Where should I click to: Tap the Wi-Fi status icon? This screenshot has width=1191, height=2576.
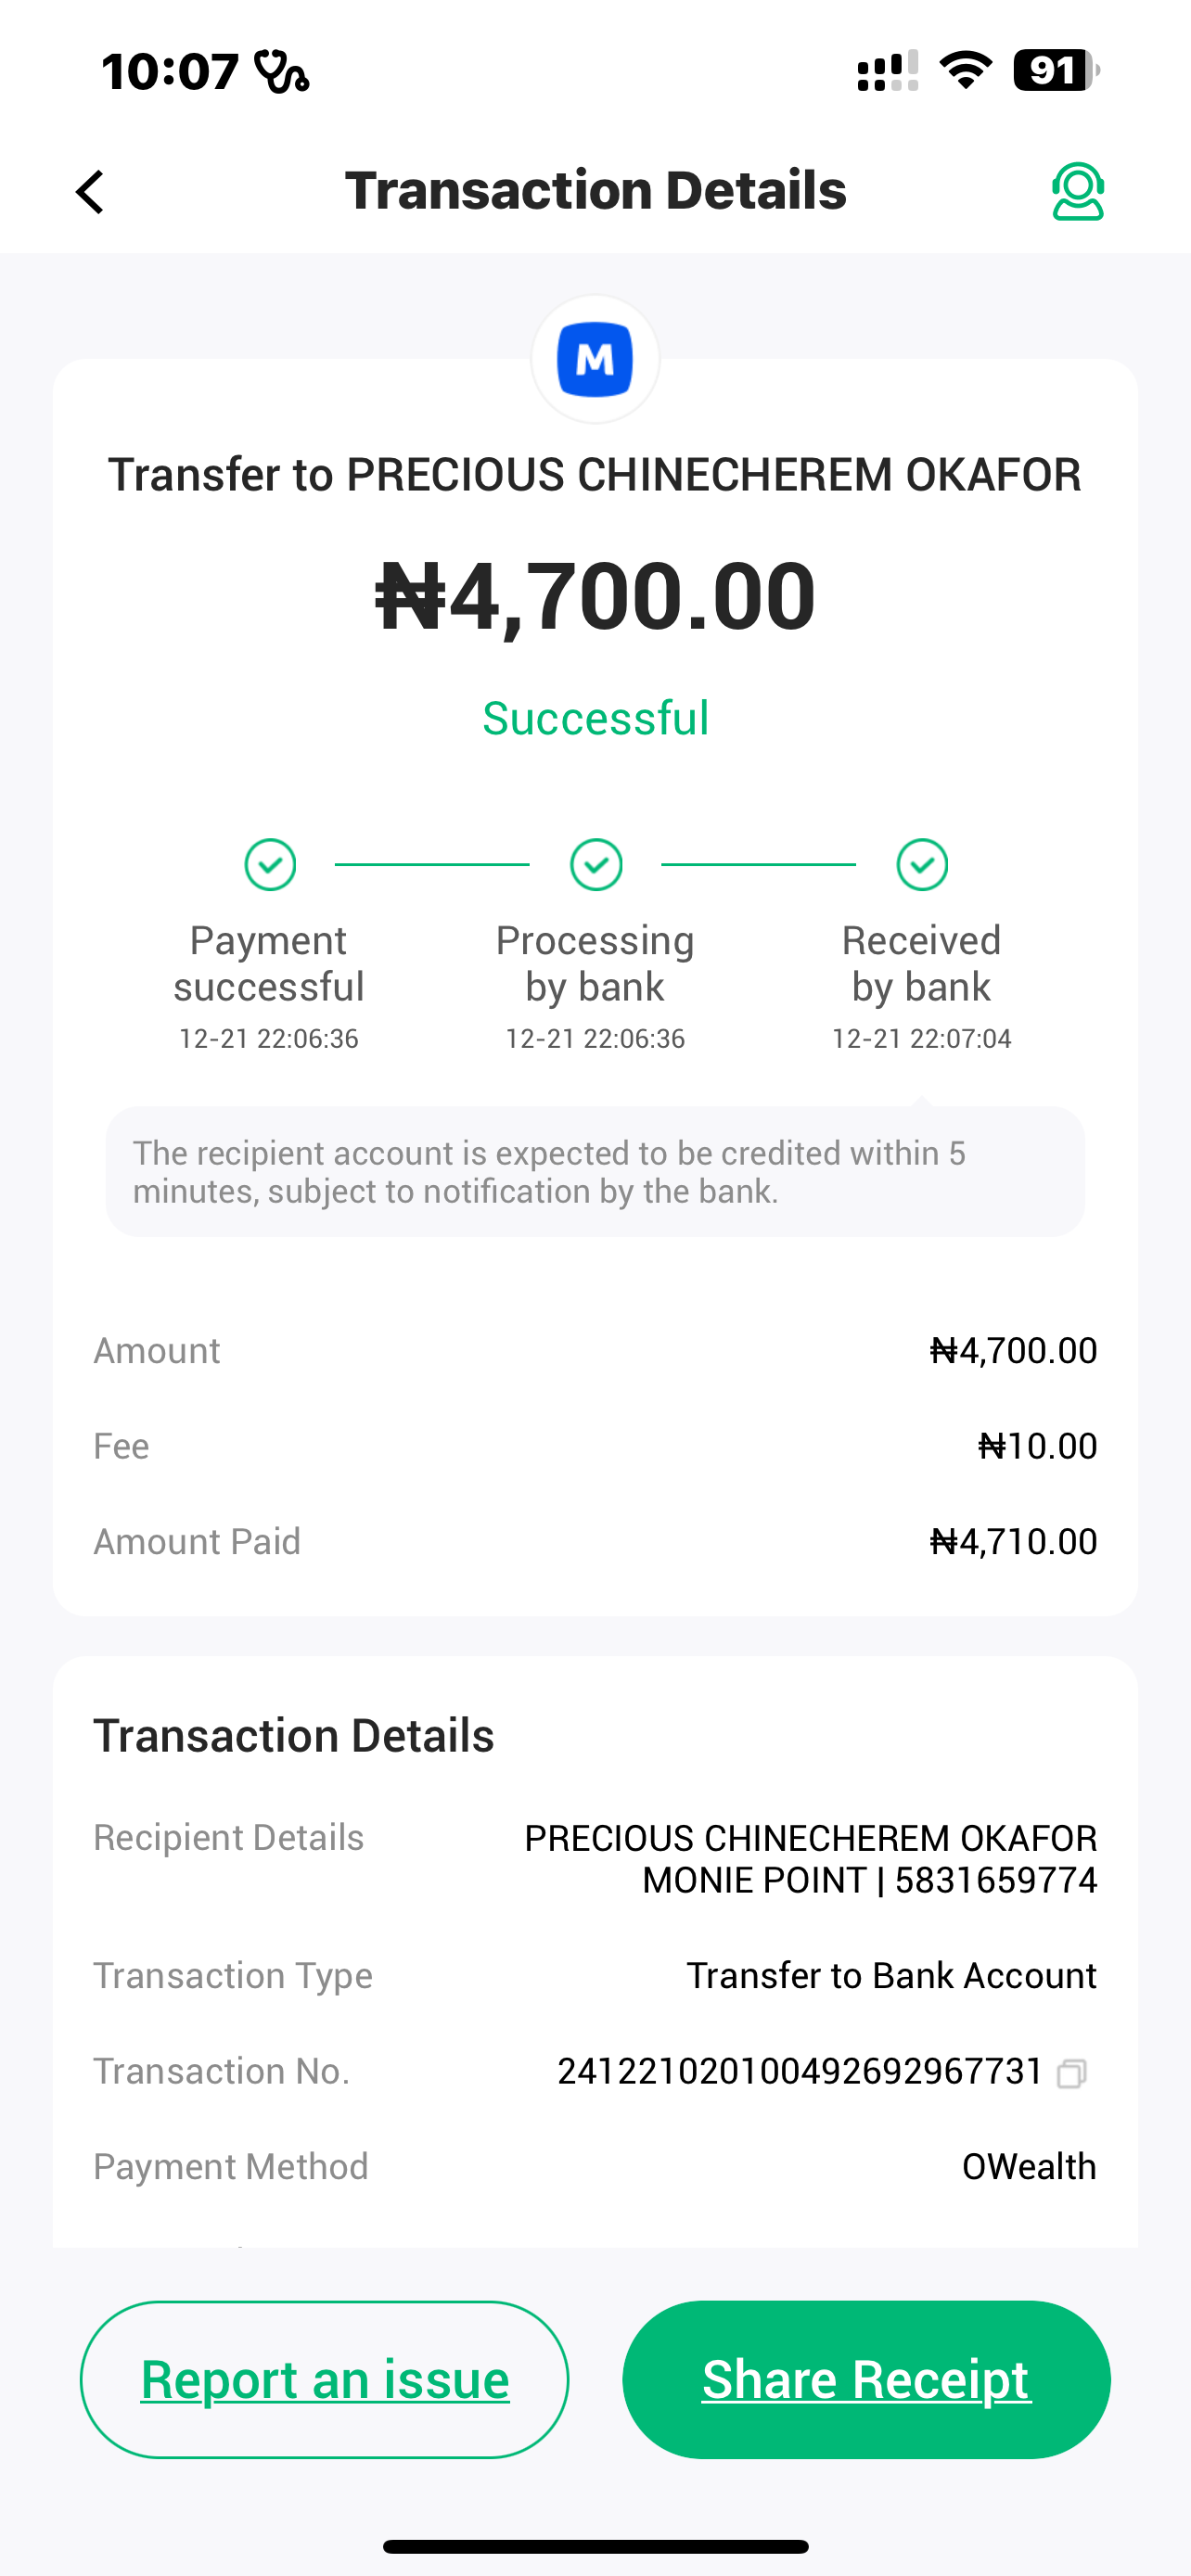(965, 71)
